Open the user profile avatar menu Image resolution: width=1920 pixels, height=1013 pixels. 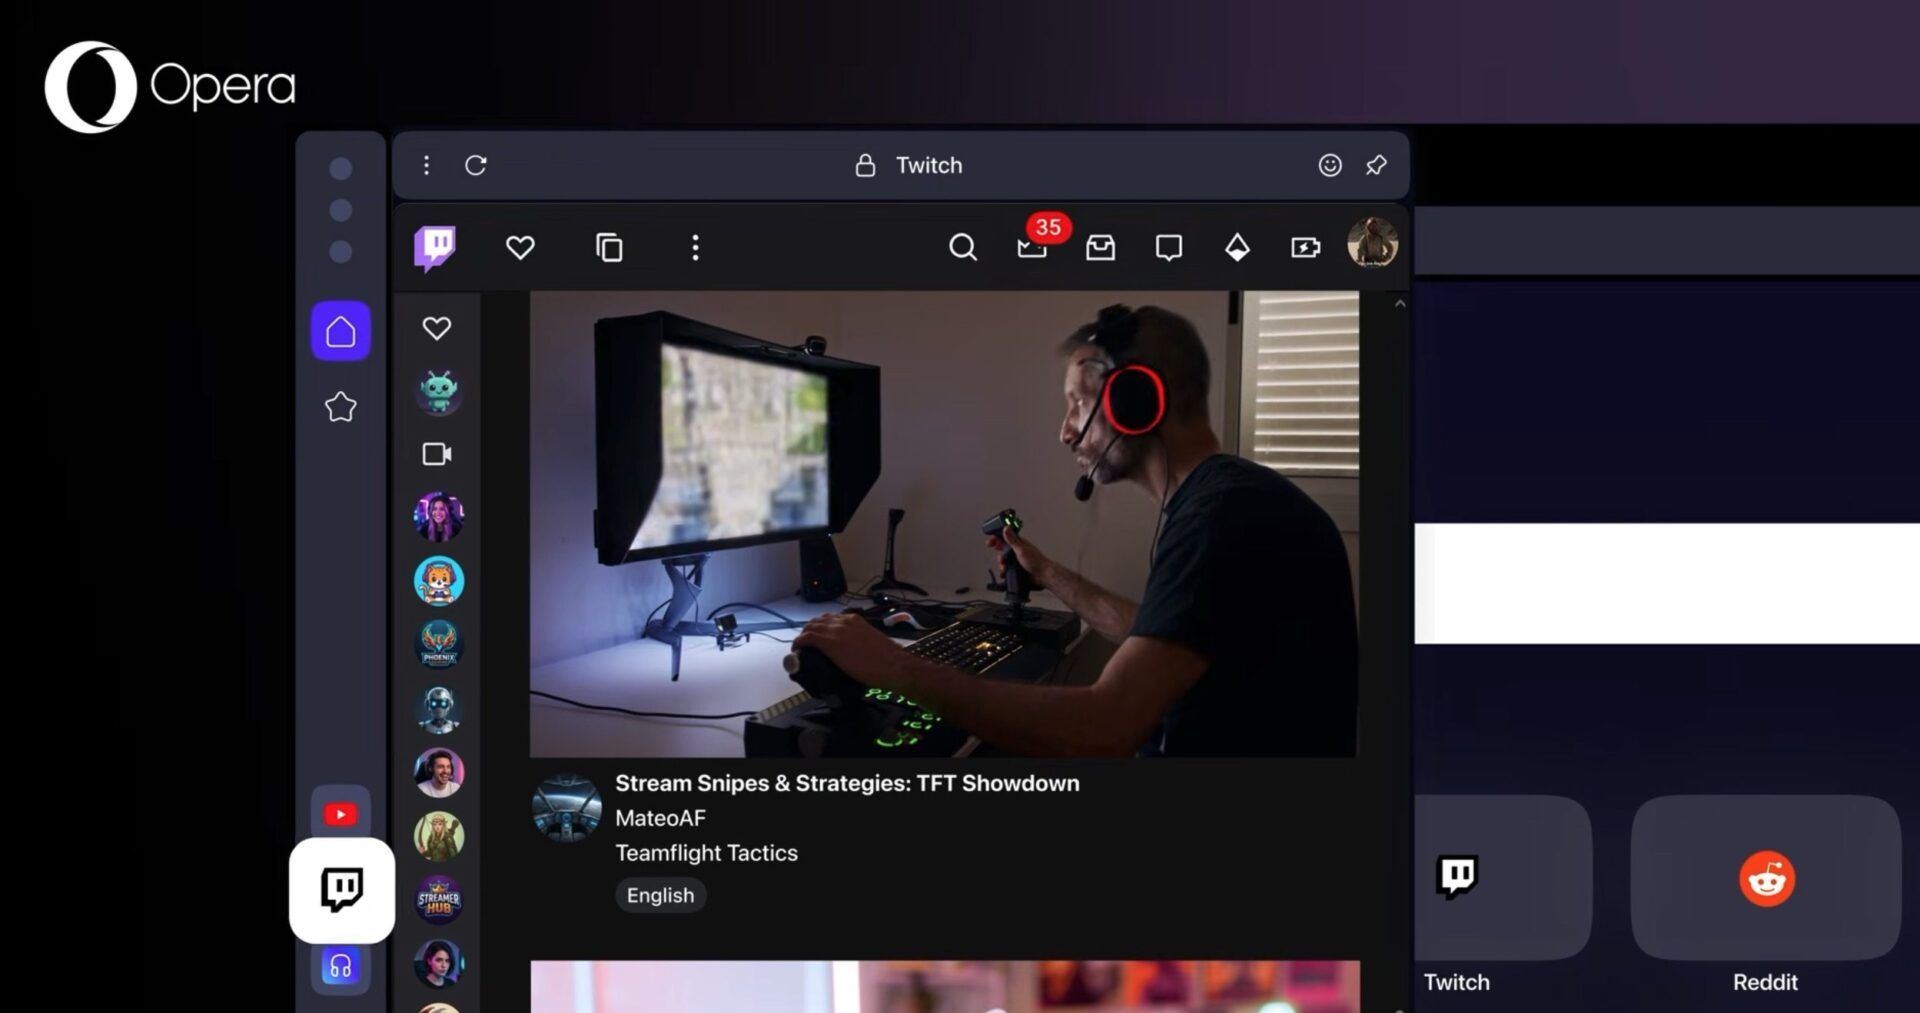coord(1371,243)
